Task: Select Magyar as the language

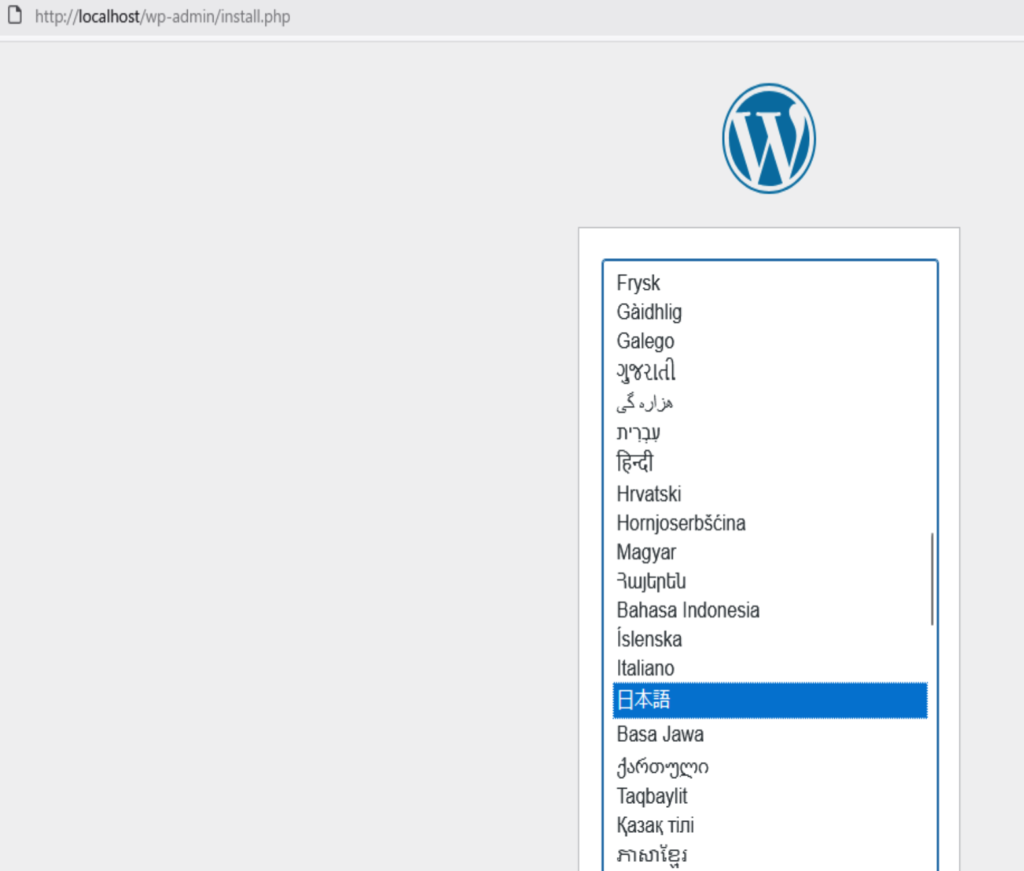Action: pos(646,552)
